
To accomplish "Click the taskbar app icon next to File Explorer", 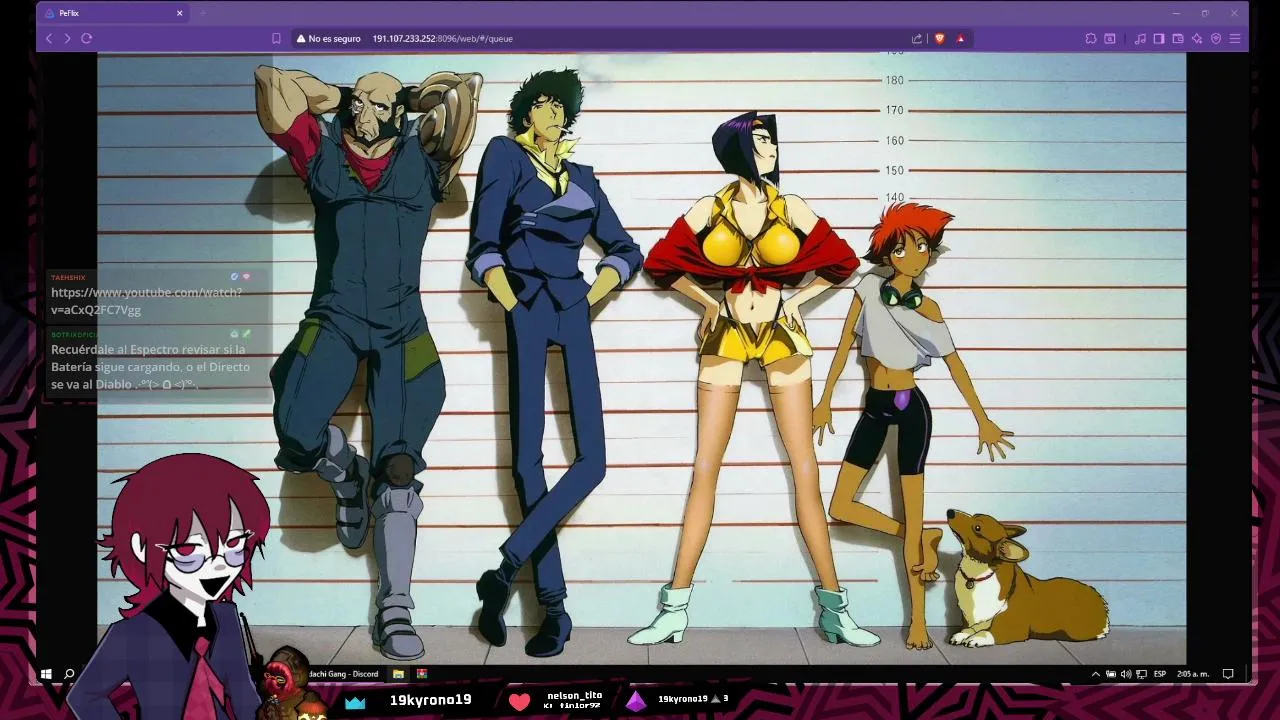I will tap(422, 674).
